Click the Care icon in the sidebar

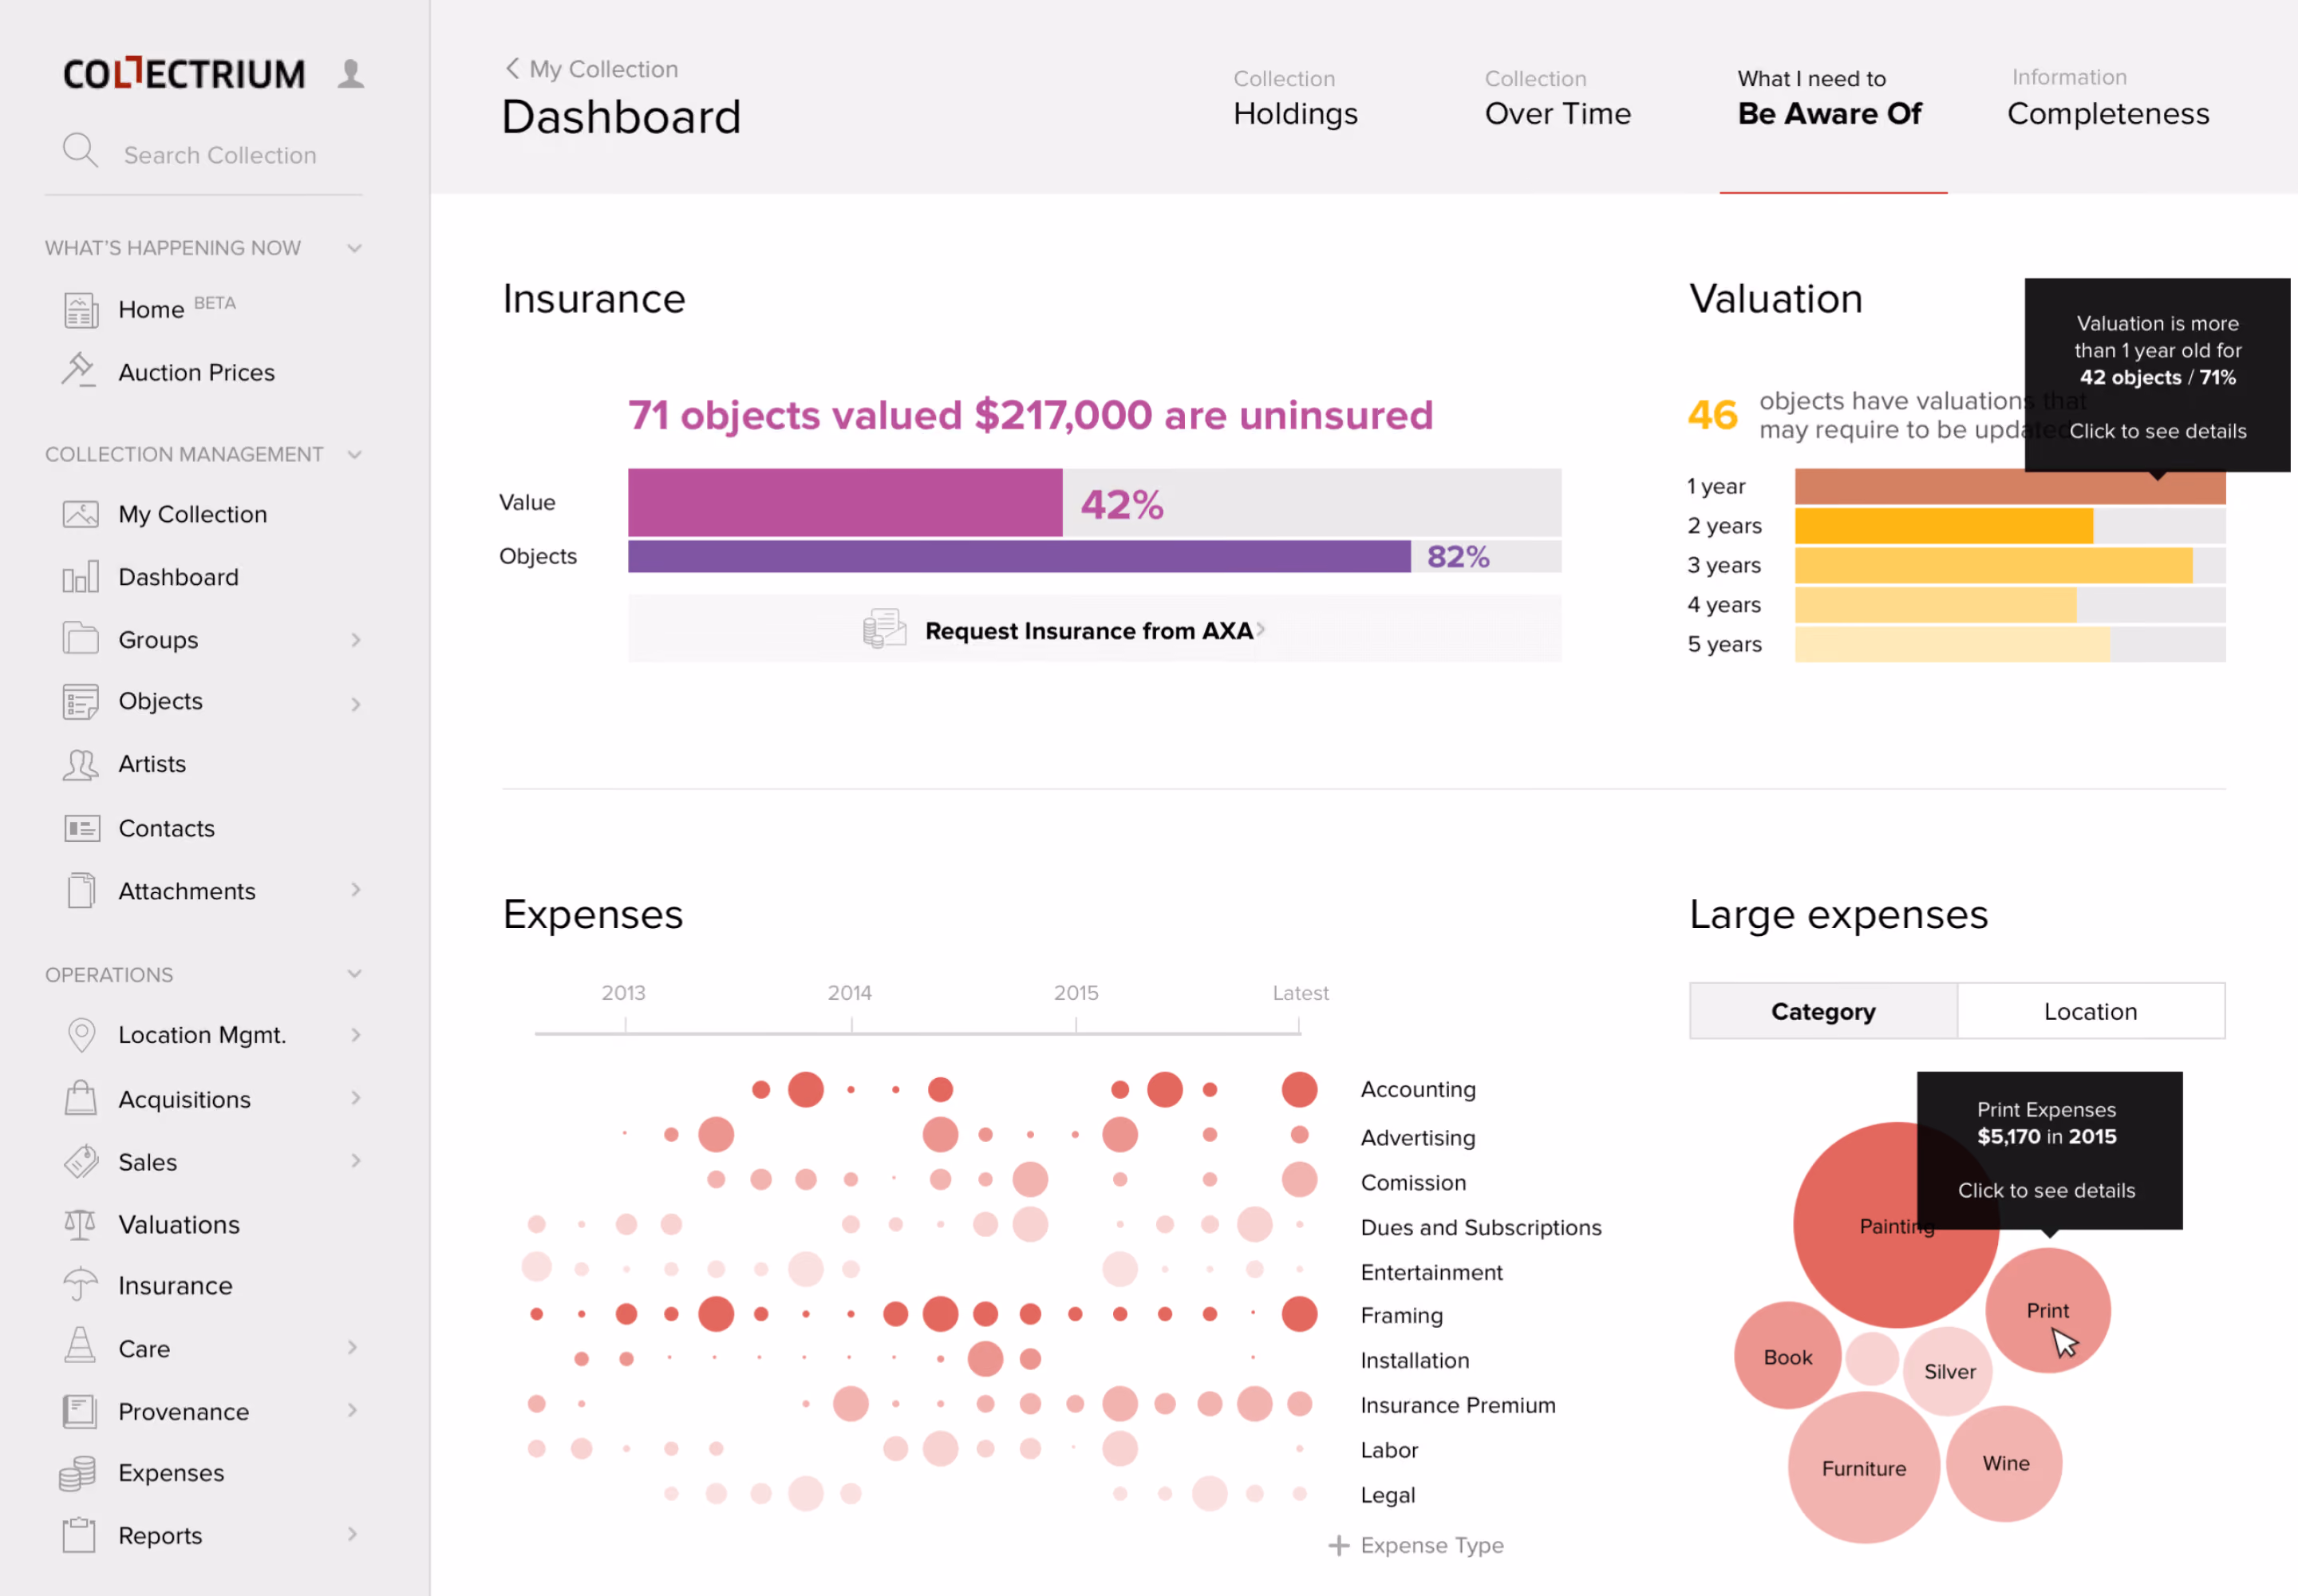click(80, 1345)
